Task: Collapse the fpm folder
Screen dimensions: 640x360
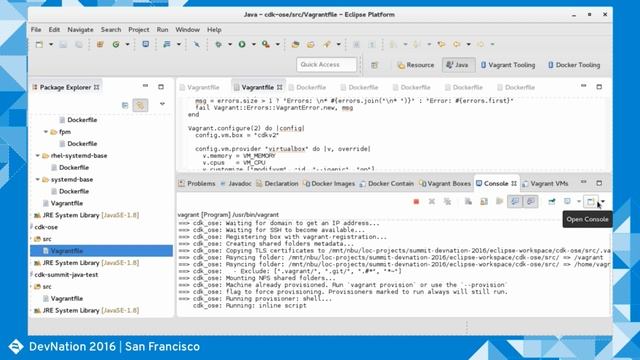Action: [46, 132]
